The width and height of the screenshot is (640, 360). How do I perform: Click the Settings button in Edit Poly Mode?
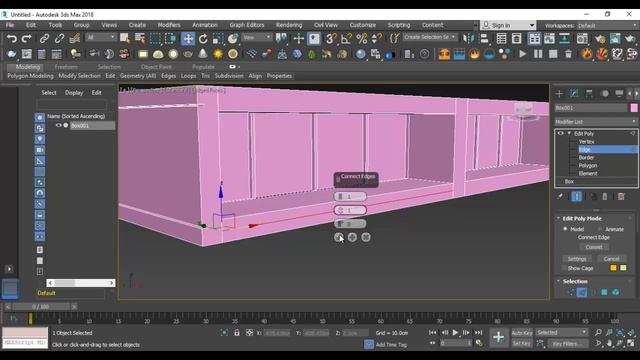click(577, 259)
